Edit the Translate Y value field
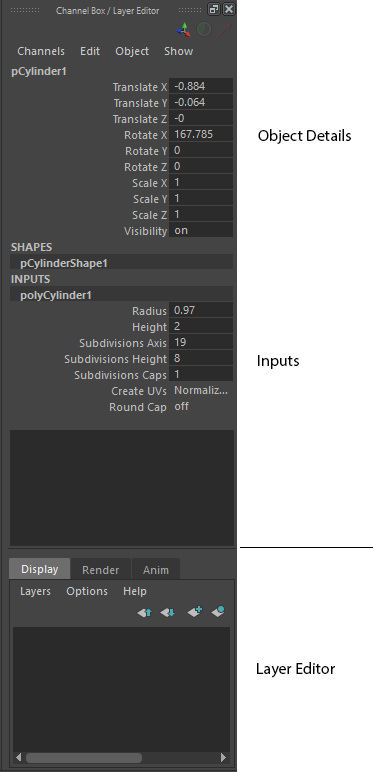The width and height of the screenshot is (373, 772). (201, 102)
